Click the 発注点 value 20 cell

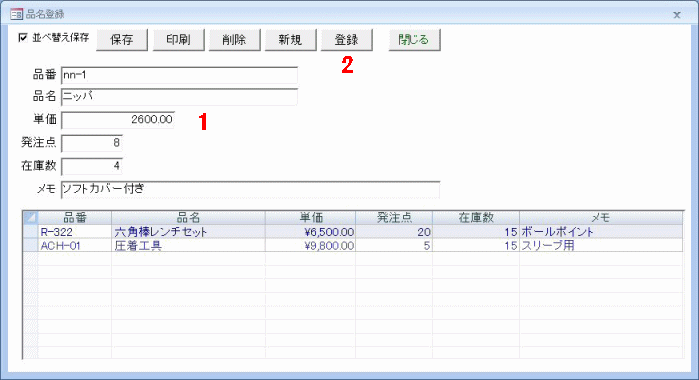click(394, 232)
